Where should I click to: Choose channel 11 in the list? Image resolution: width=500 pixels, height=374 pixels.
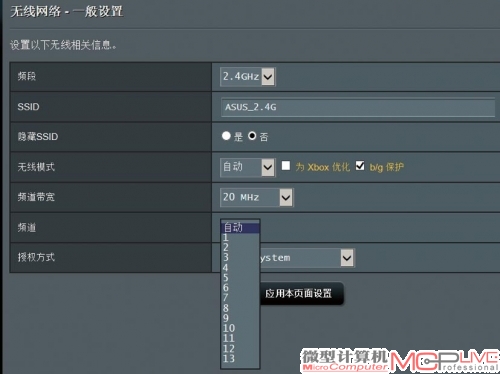coord(240,338)
